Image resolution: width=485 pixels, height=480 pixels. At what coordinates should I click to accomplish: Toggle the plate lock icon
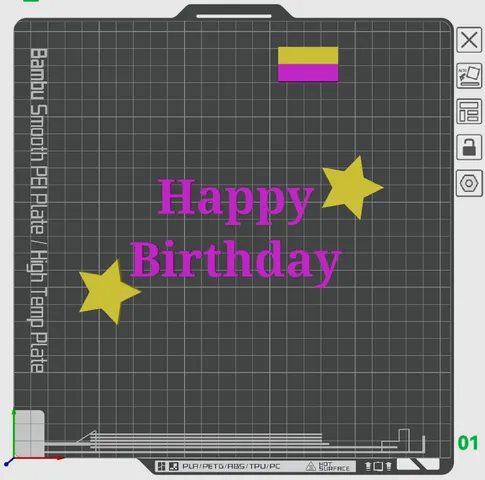[x=469, y=147]
